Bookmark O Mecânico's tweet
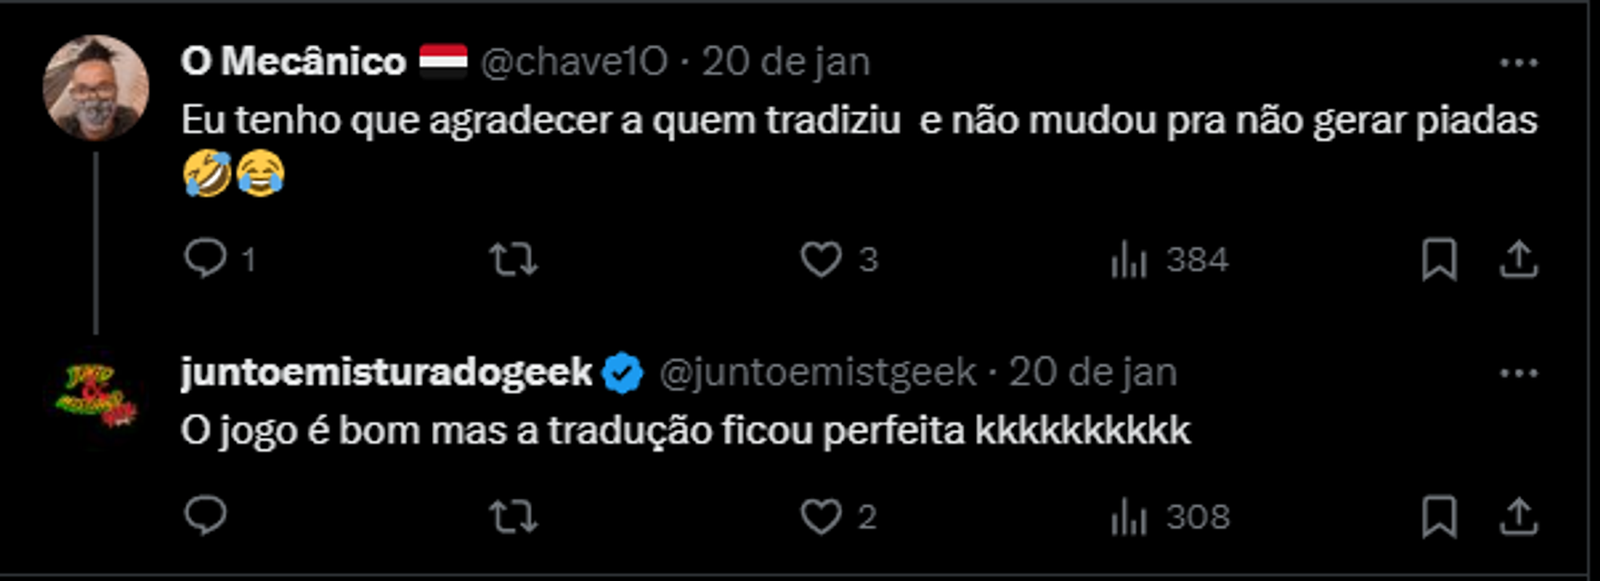 point(1439,260)
